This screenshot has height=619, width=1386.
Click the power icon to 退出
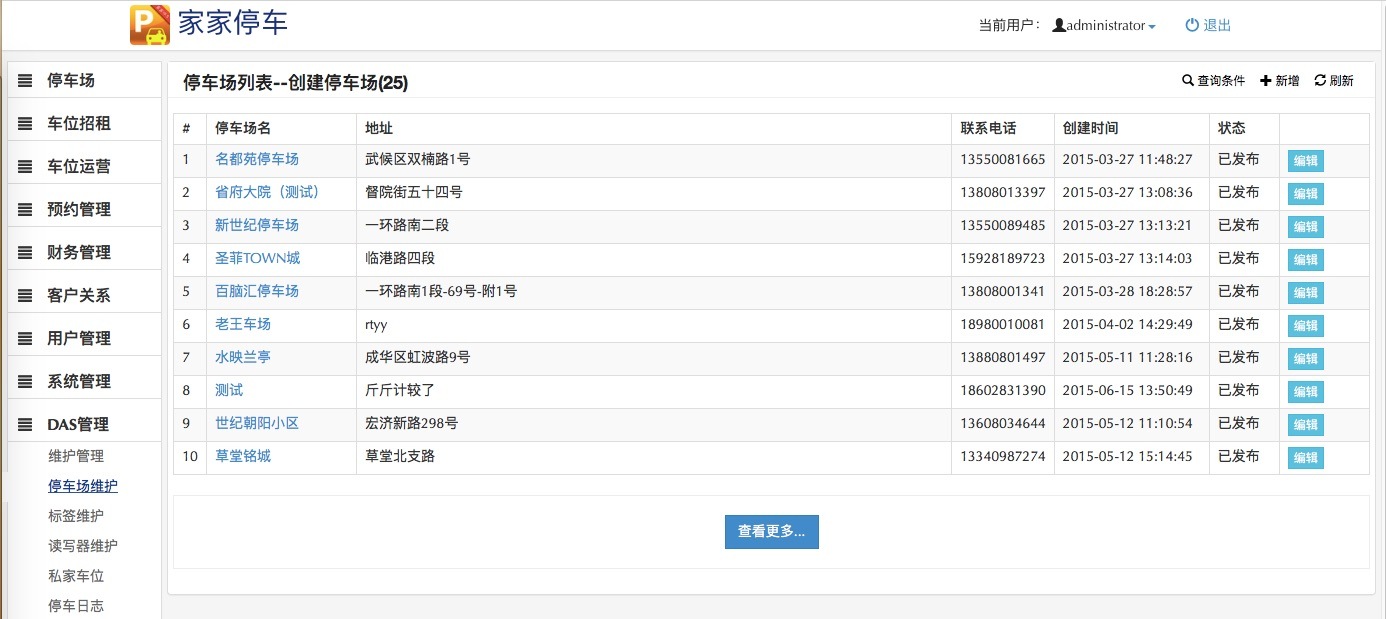pos(1192,26)
